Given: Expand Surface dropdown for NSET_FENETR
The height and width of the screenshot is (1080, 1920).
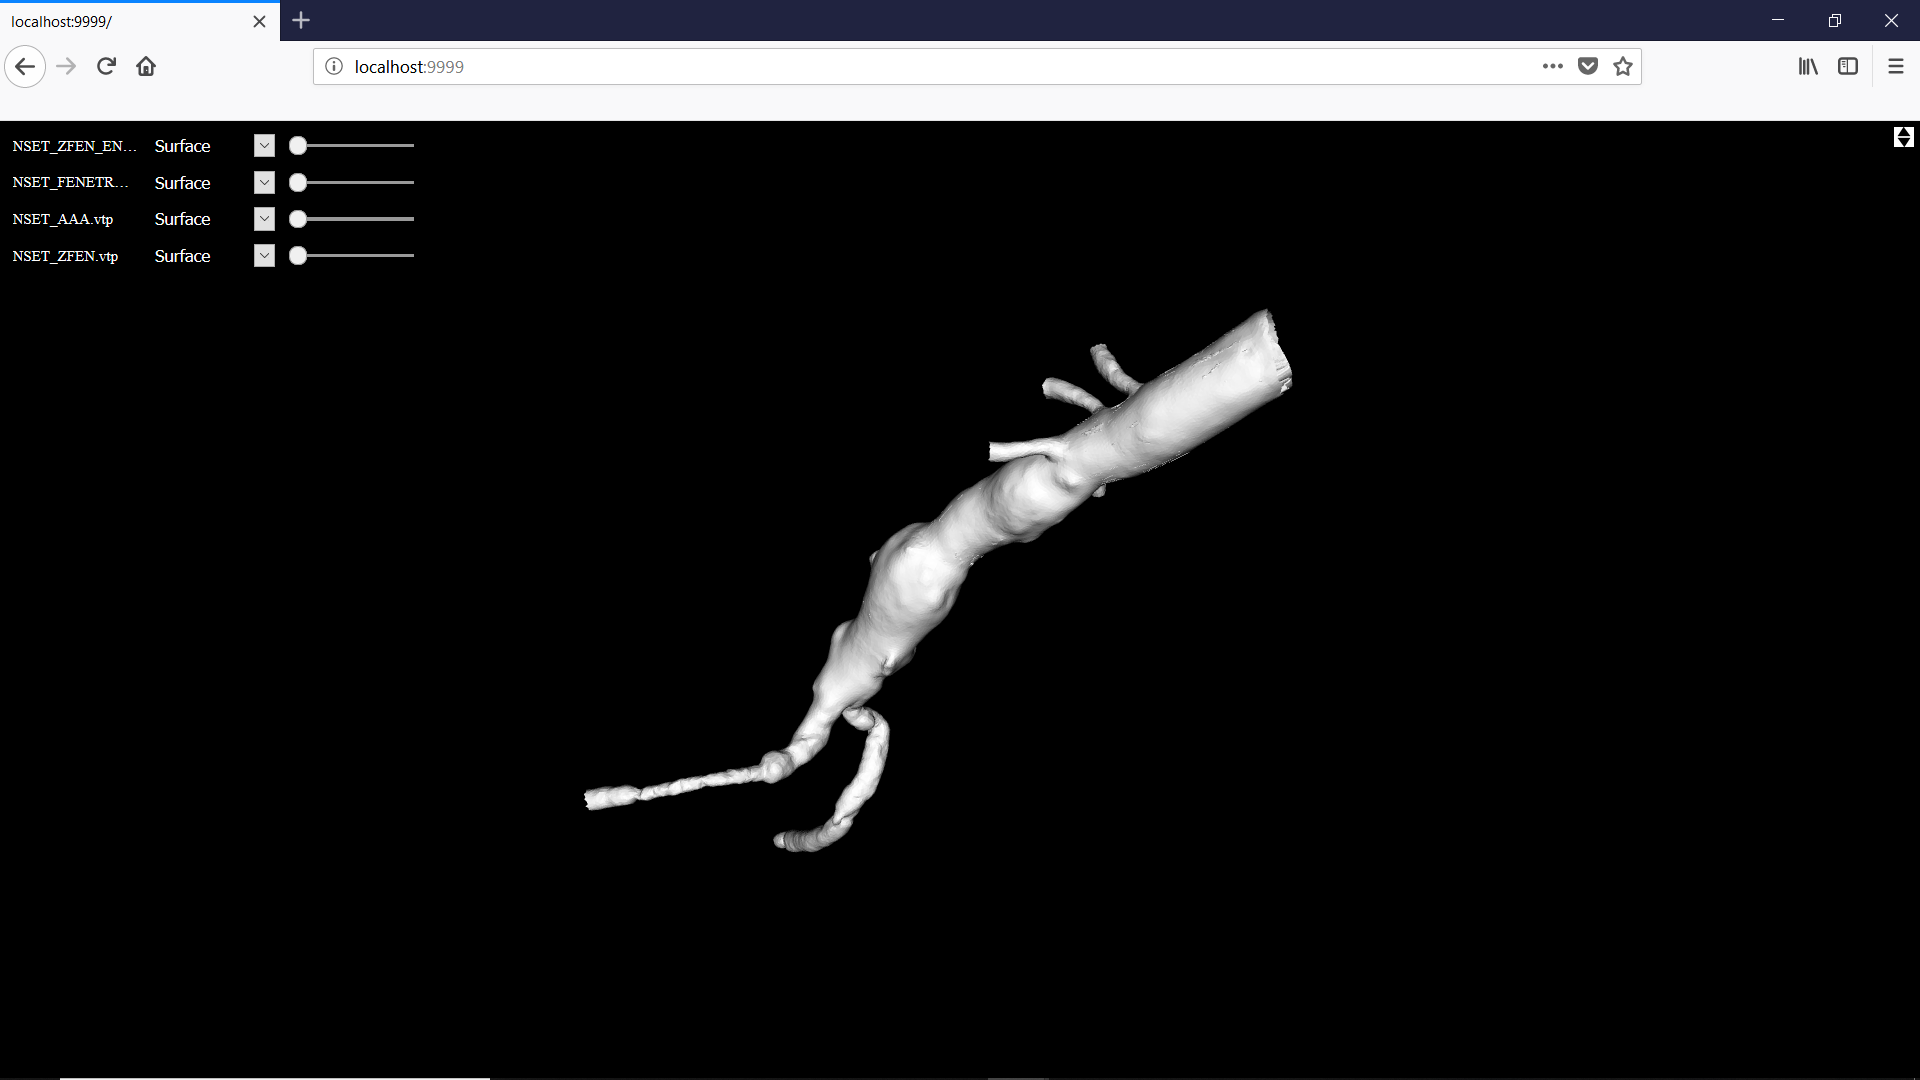Looking at the screenshot, I should [x=264, y=183].
